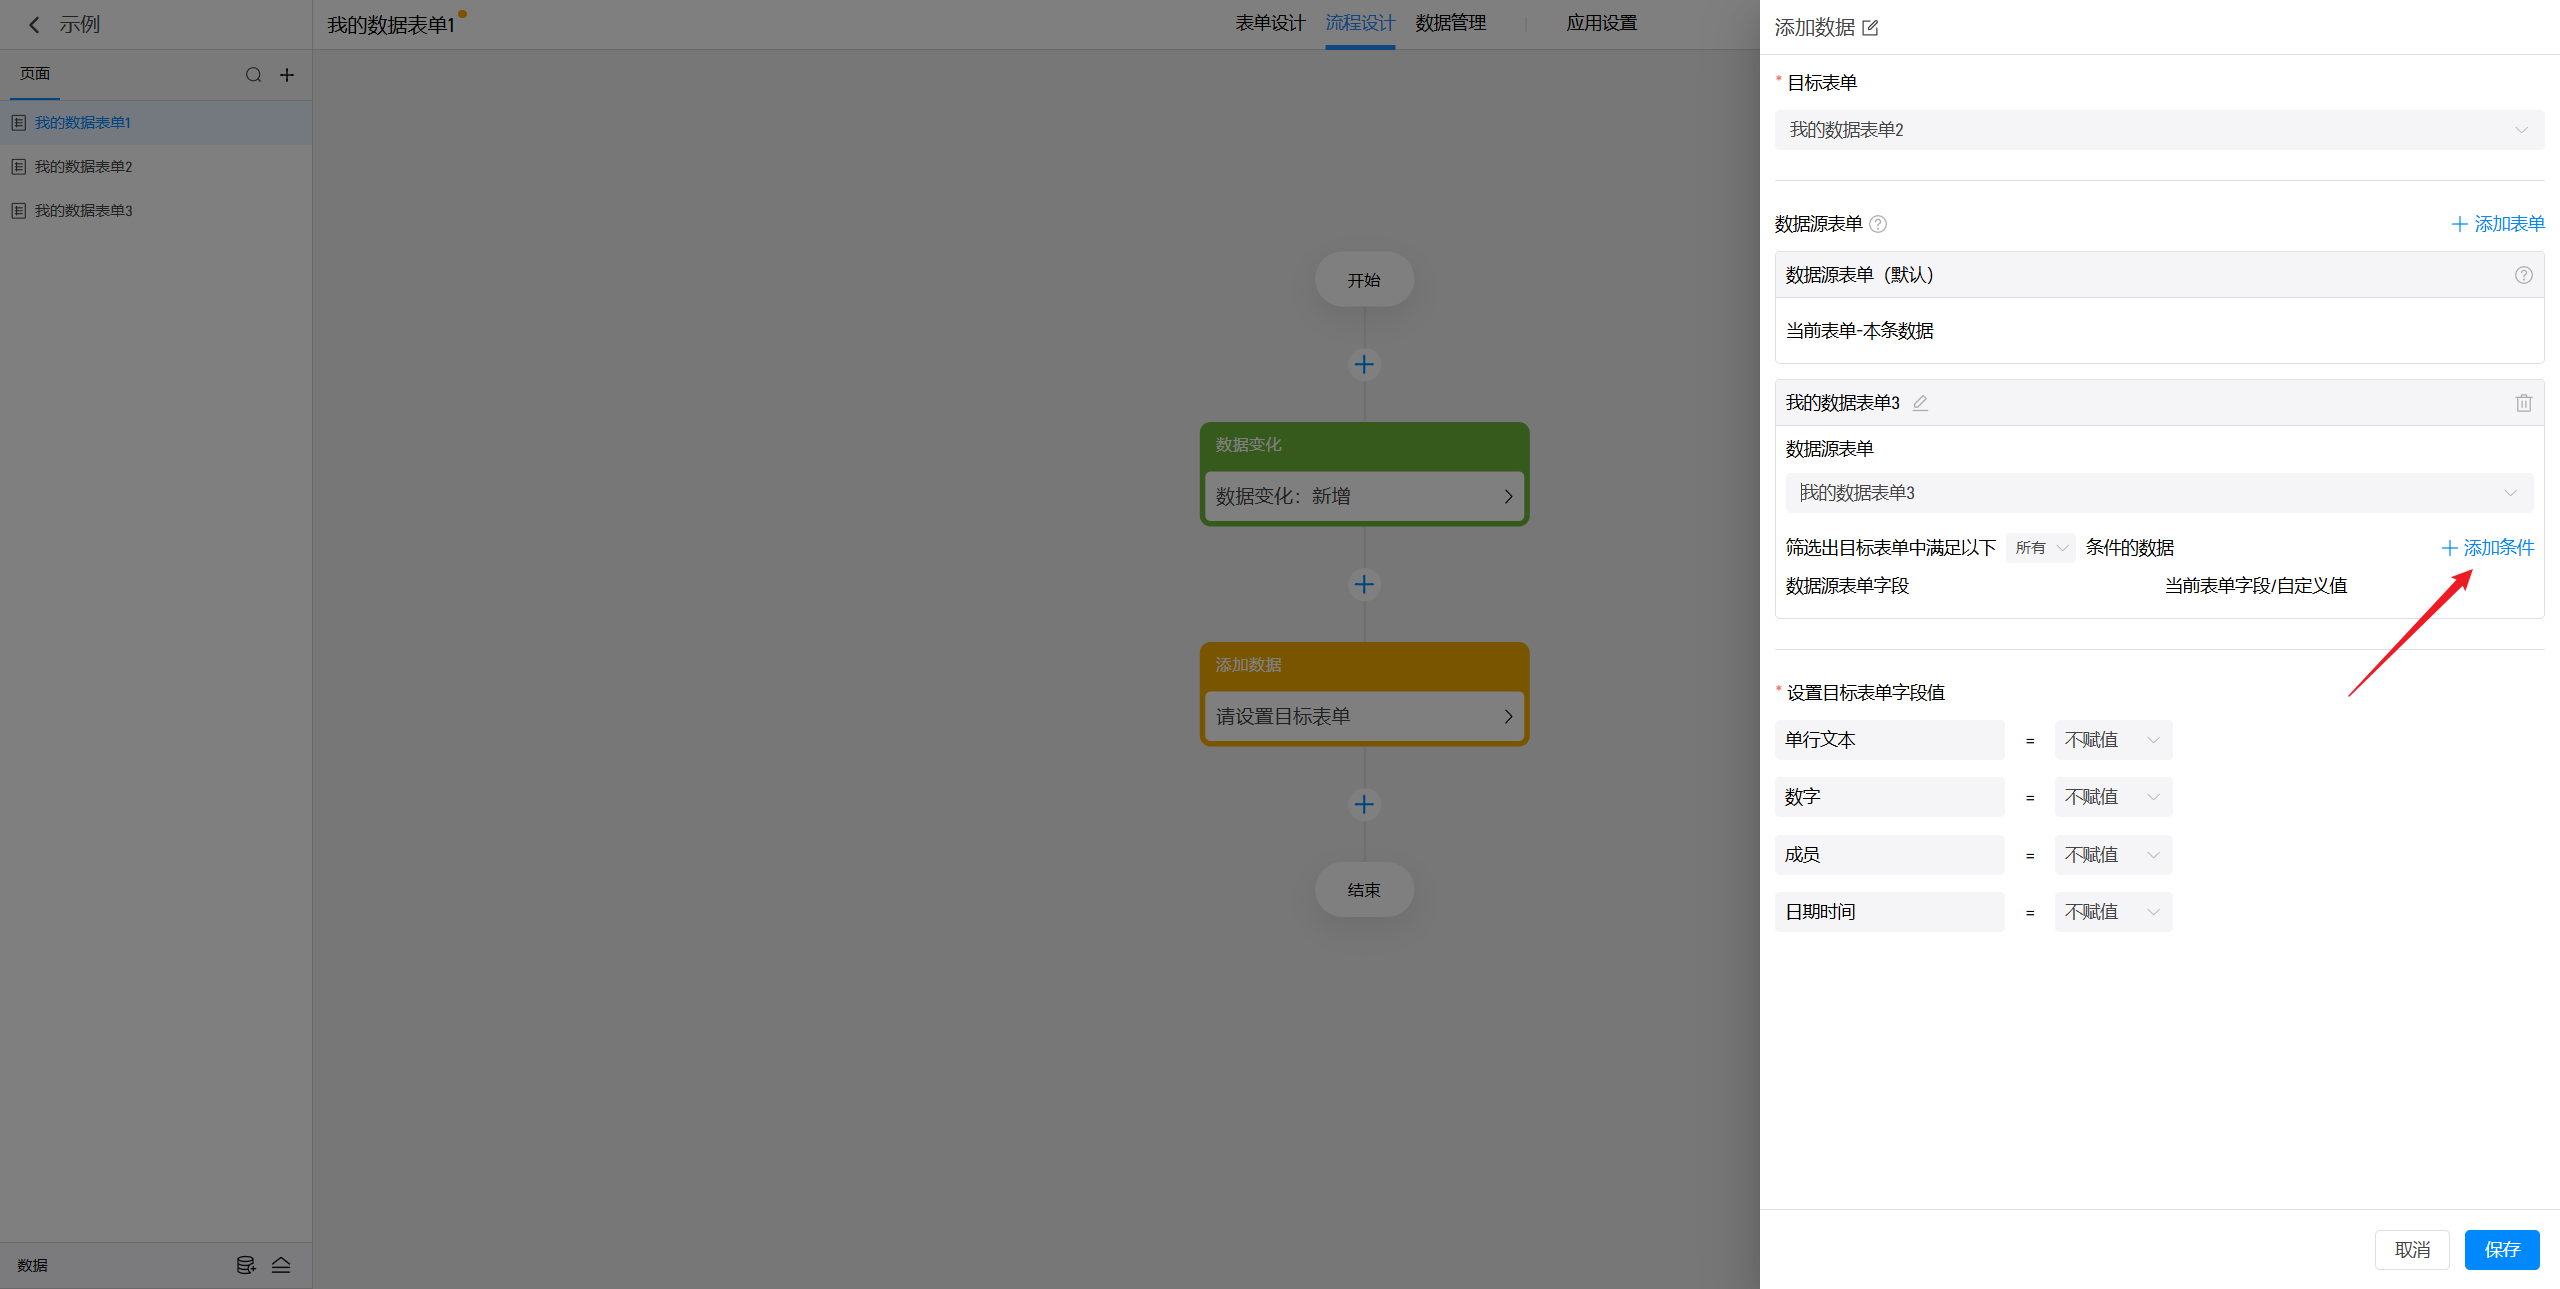Viewport: 2560px width, 1289px height.
Task: Delete 我的数据表单3 source with trash icon
Action: (2523, 403)
